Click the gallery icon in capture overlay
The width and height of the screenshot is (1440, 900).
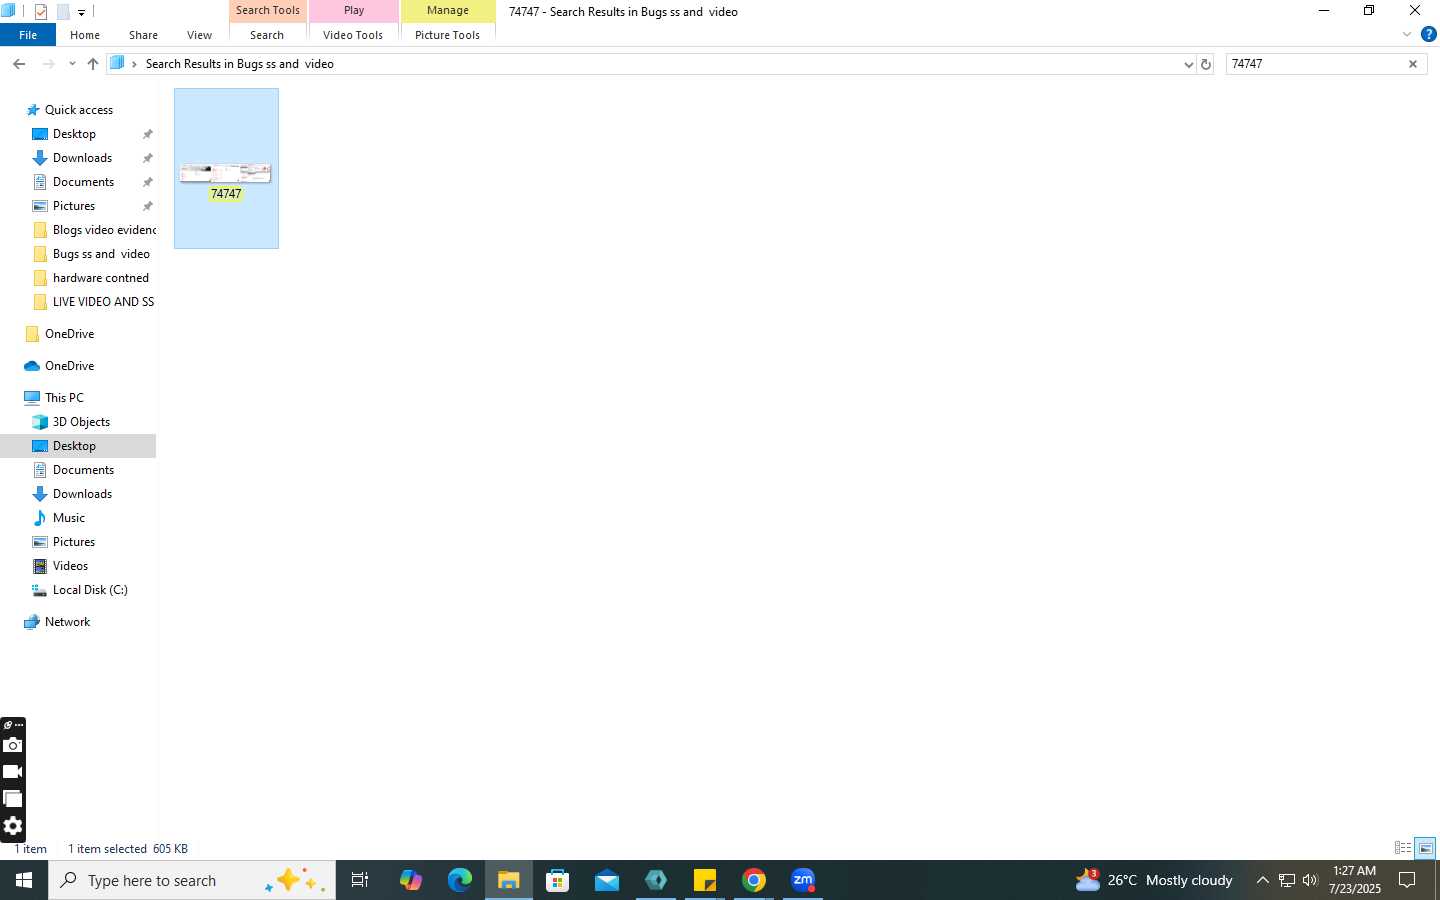coord(13,799)
